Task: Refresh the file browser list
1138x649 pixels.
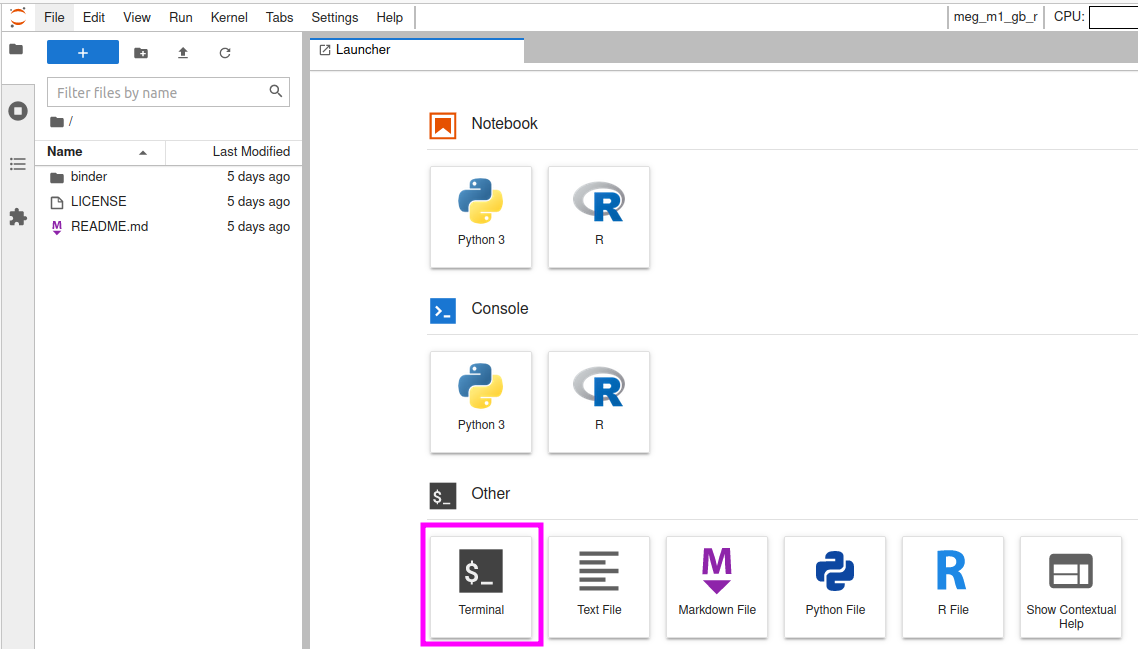Action: (x=225, y=53)
